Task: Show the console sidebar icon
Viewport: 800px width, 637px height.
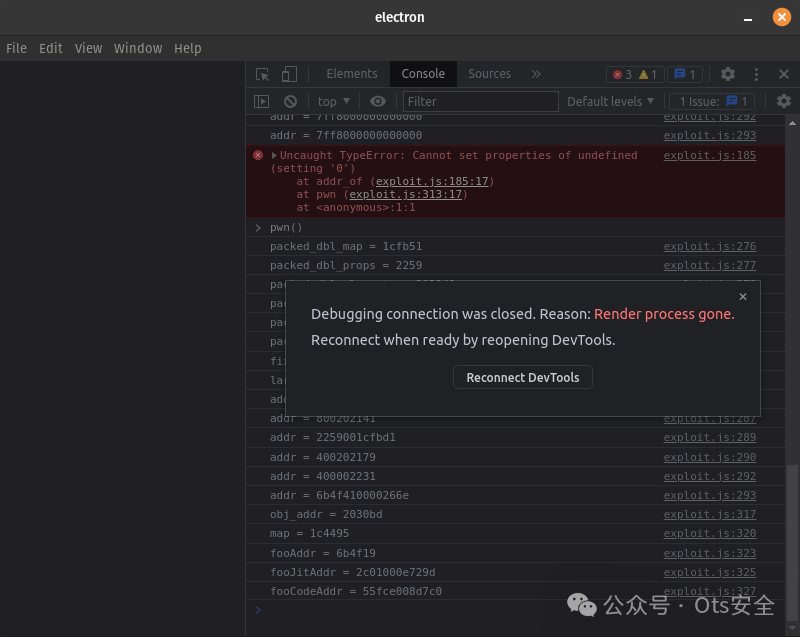Action: 261,101
